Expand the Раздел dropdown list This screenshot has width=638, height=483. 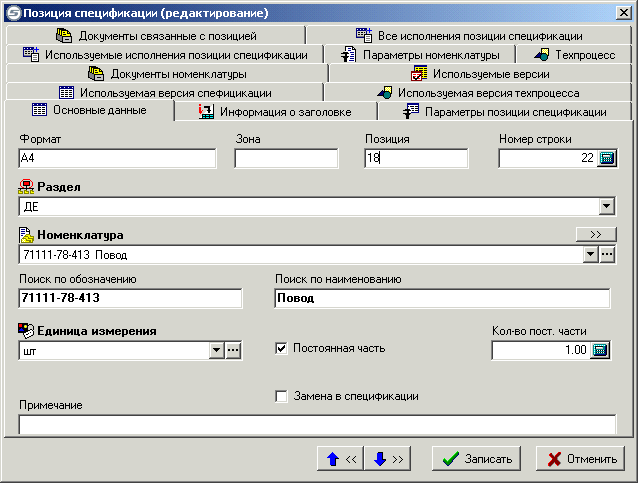point(607,206)
